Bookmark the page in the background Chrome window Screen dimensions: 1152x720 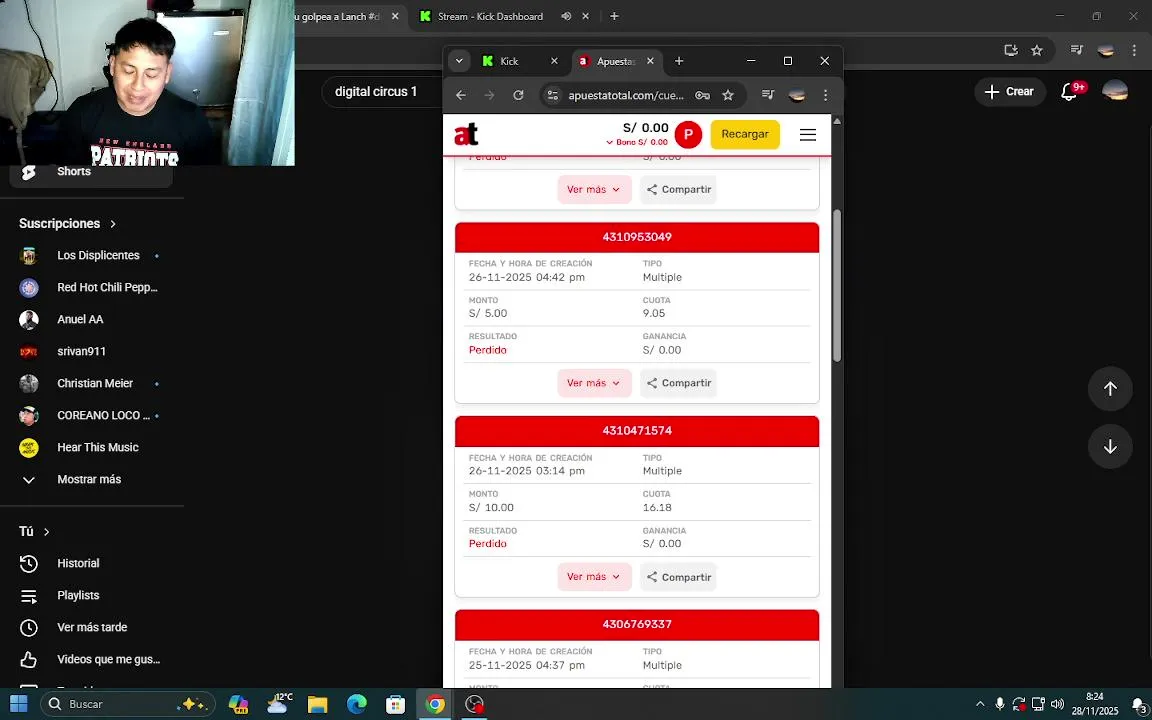coord(1037,50)
